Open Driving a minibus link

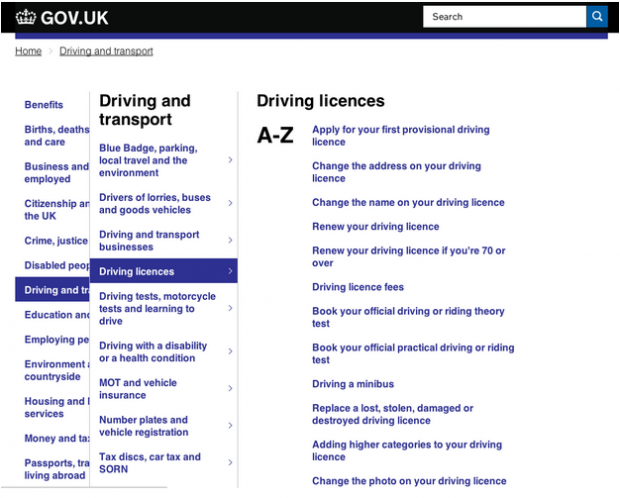tap(353, 384)
